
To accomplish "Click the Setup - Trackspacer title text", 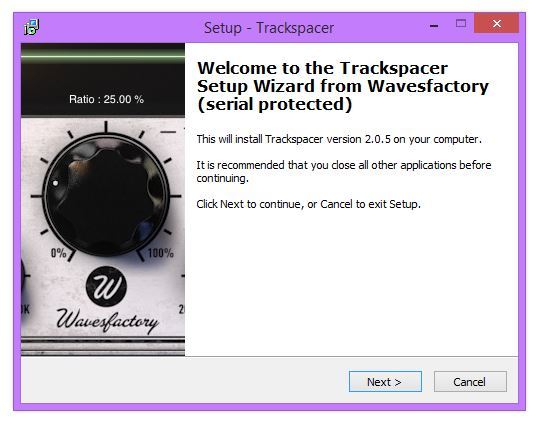I will click(x=269, y=28).
